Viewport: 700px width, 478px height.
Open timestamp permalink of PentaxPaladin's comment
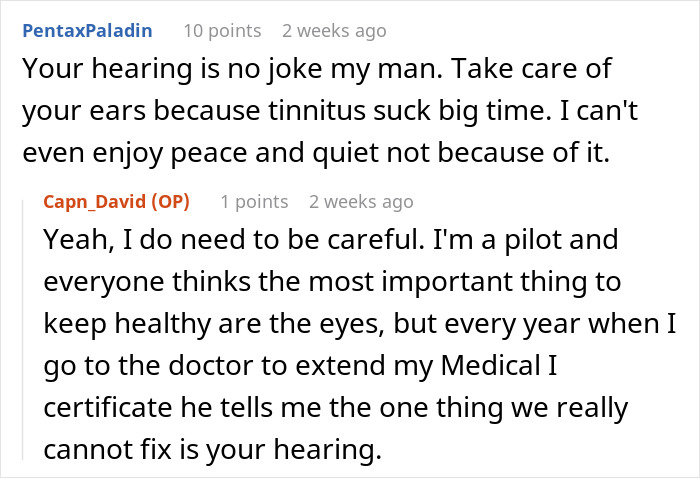[333, 29]
